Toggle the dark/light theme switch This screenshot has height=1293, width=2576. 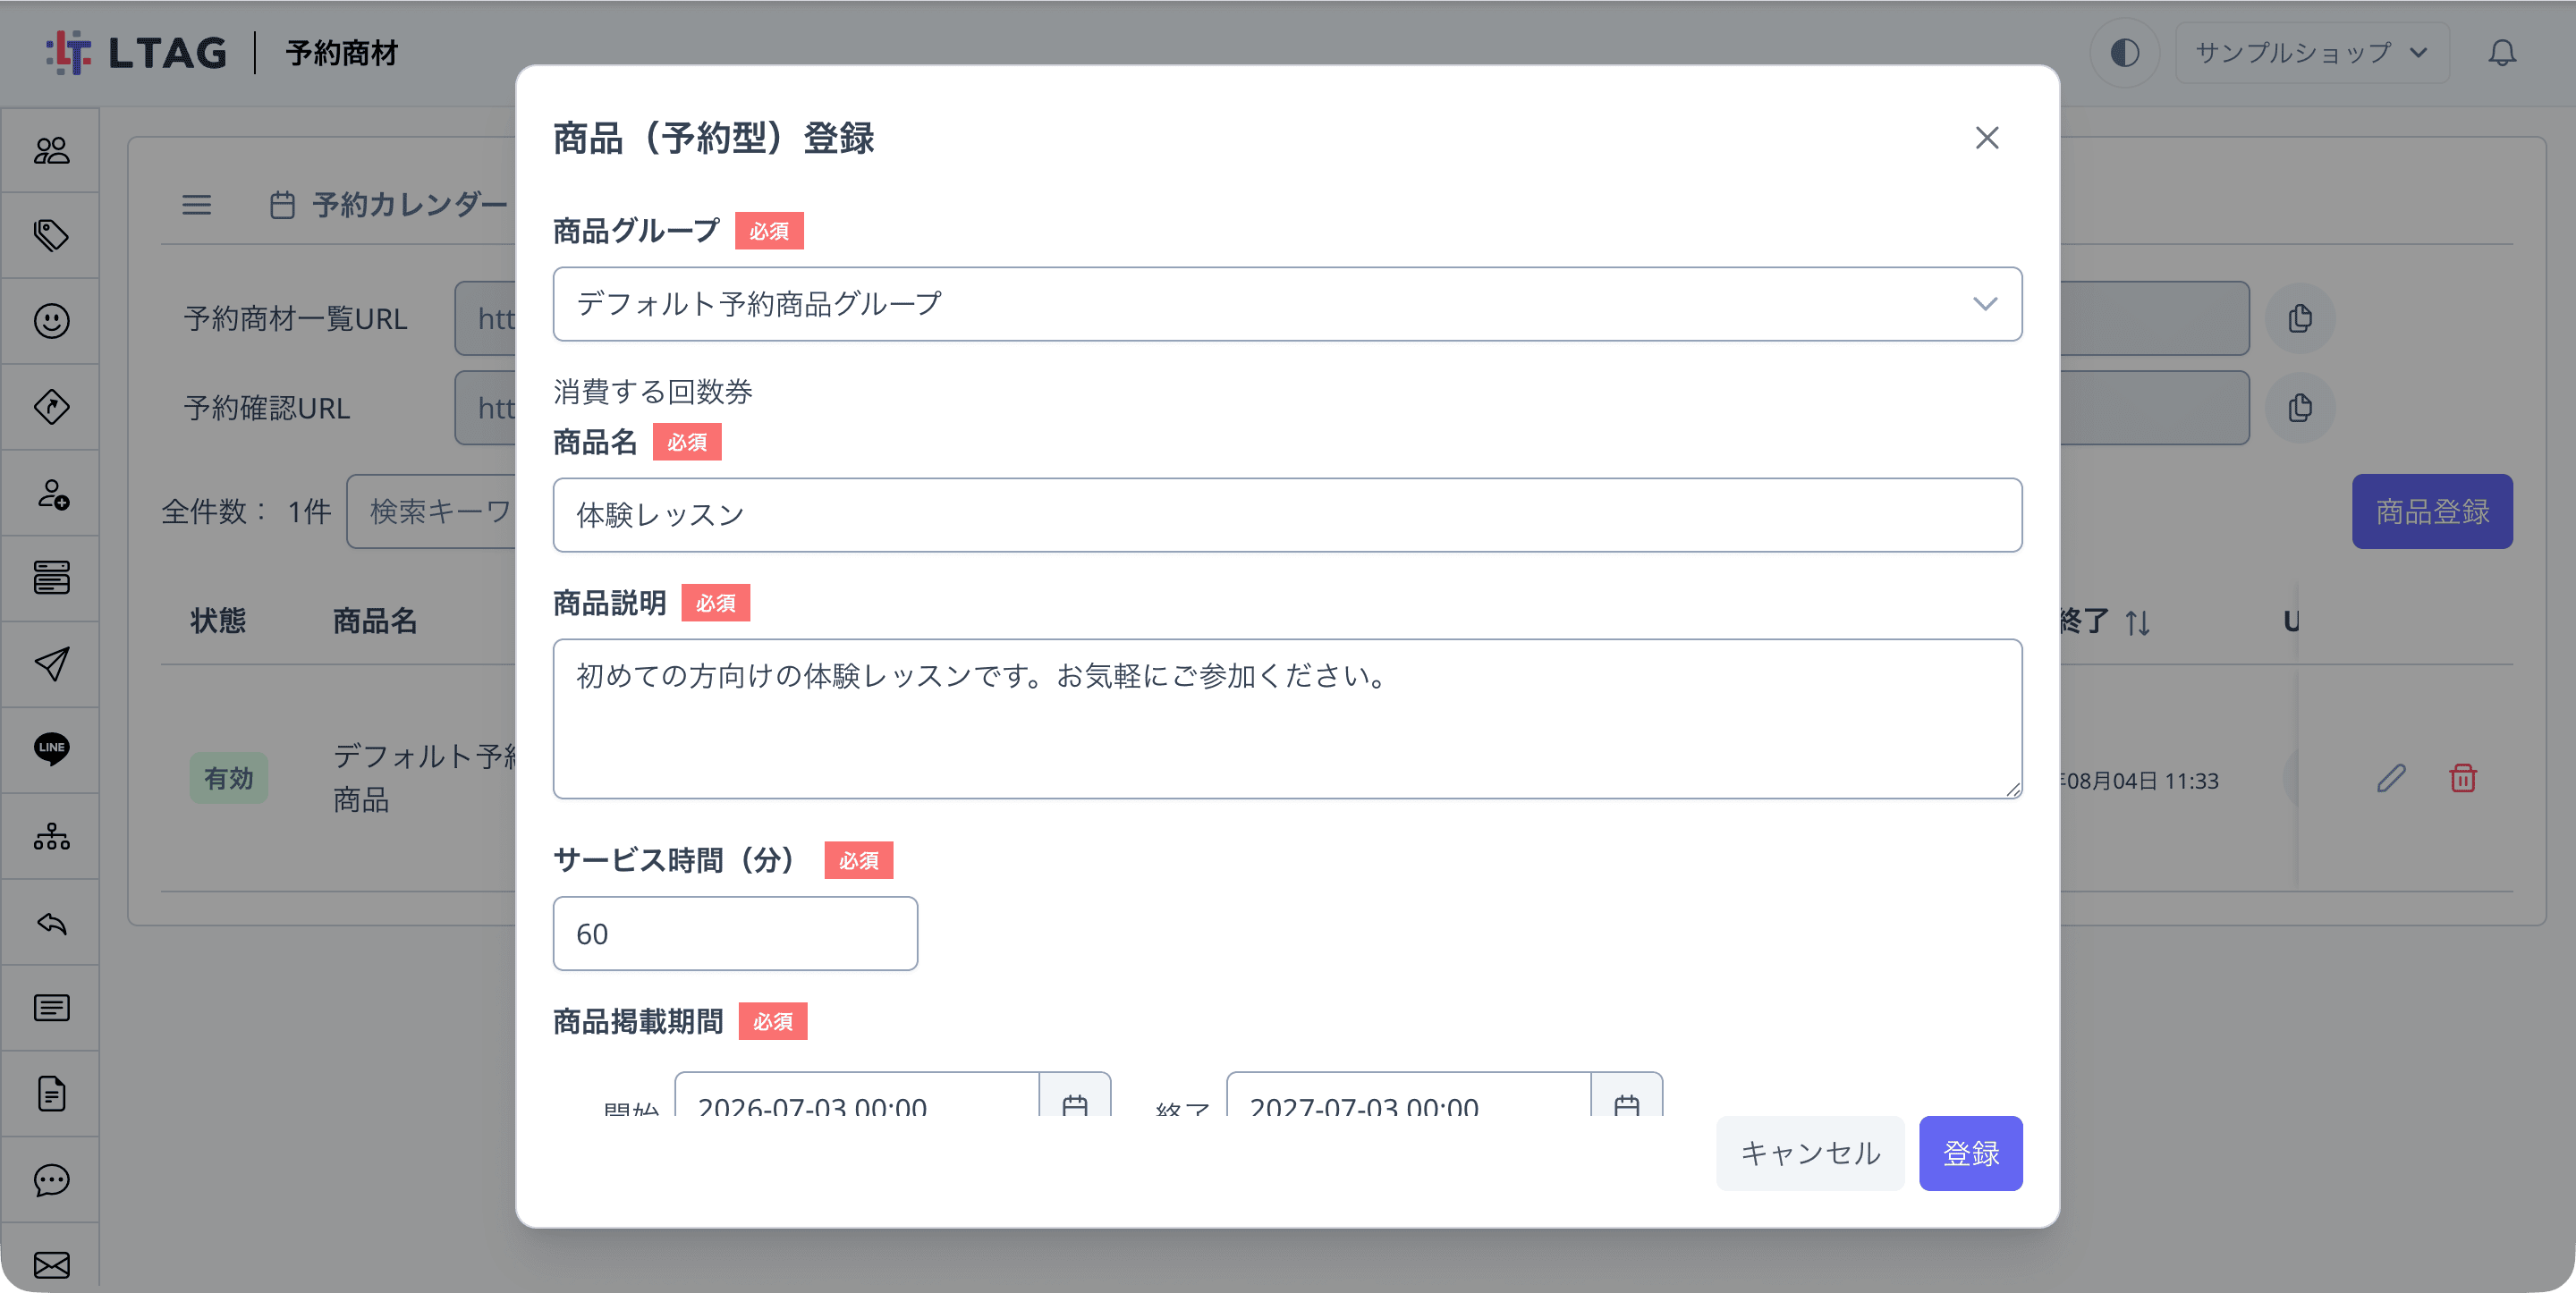pyautogui.click(x=2124, y=52)
